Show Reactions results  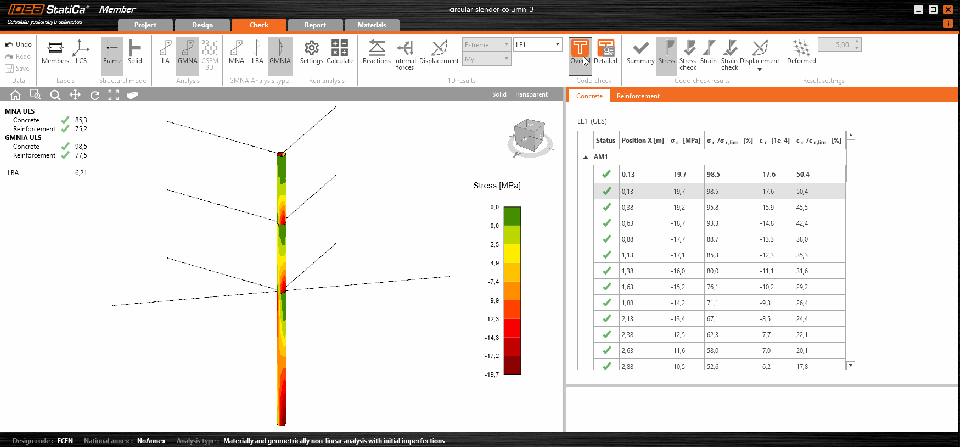377,53
